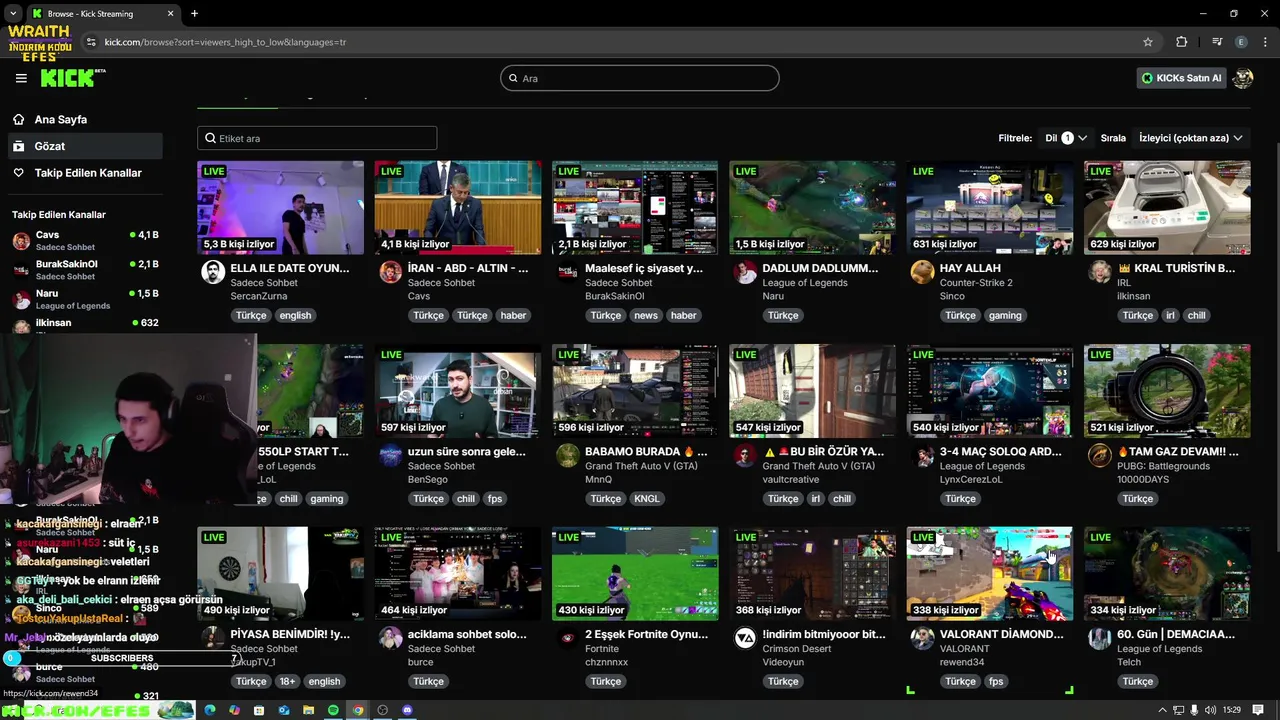Open the Chrome three-dot menu

tap(1264, 42)
